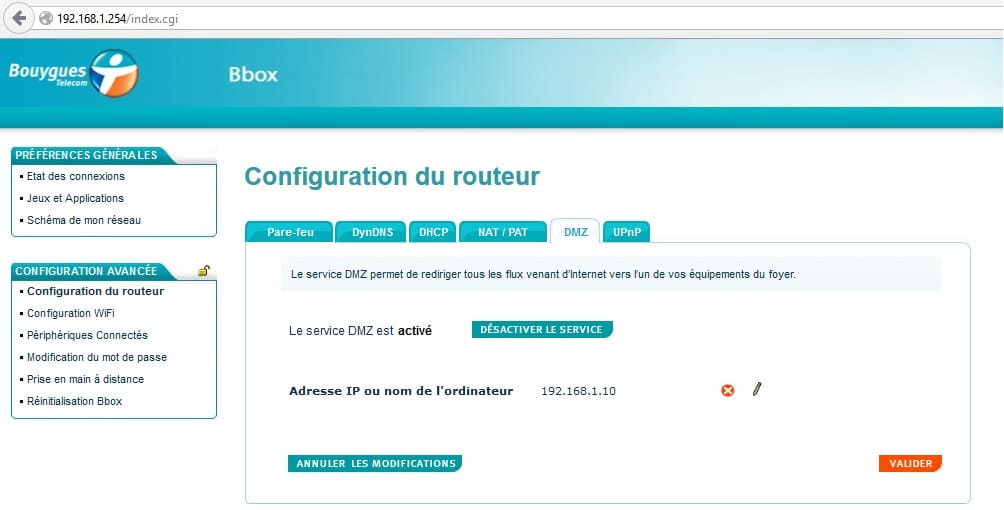This screenshot has height=510, width=1004.
Task: Click Annuler les modifications button
Action: coord(375,463)
